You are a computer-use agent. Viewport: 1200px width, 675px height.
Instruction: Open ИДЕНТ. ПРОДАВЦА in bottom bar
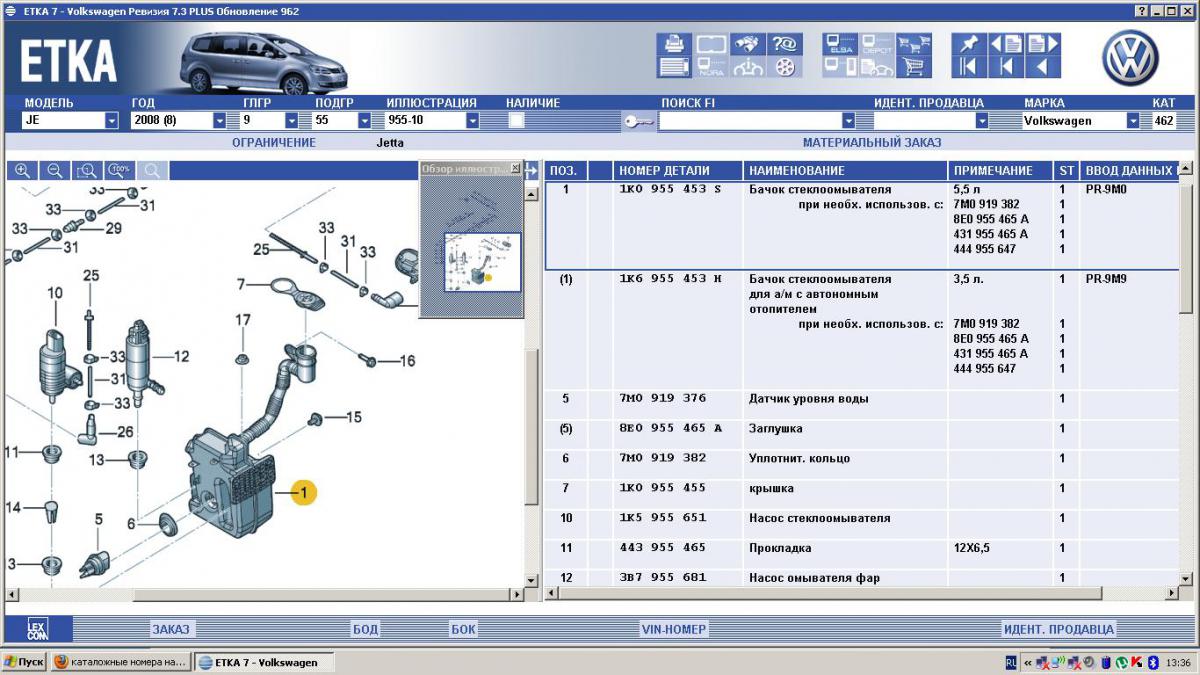(1058, 629)
